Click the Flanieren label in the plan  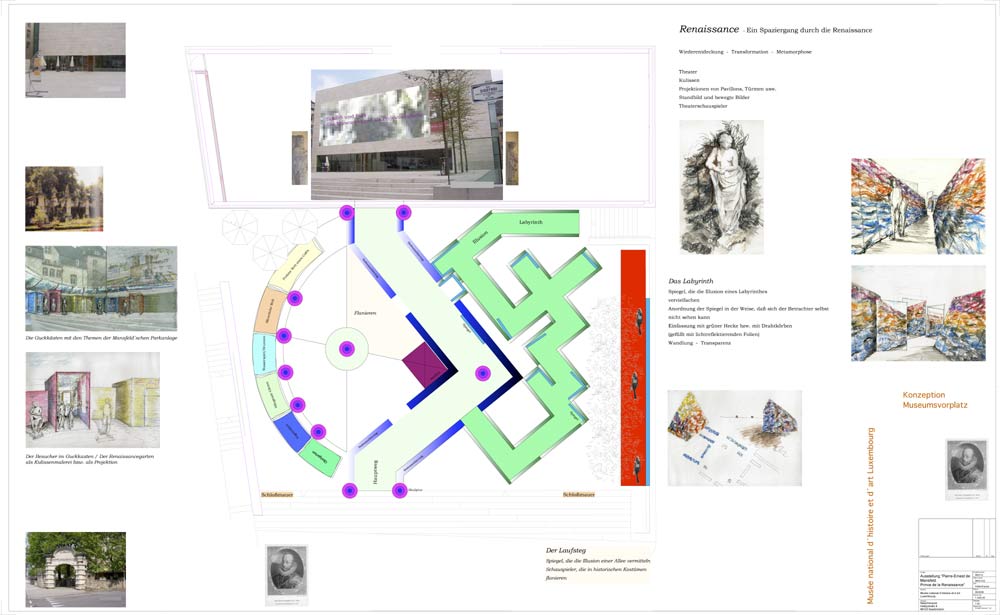[363, 313]
